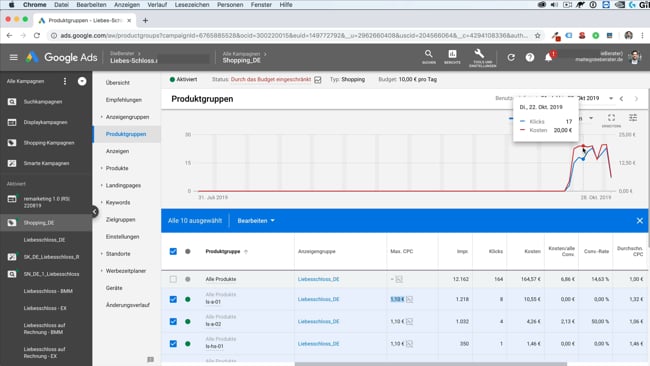Edit the highlighted Max. CPC for ls-a-01
The width and height of the screenshot is (650, 366).
click(397, 299)
